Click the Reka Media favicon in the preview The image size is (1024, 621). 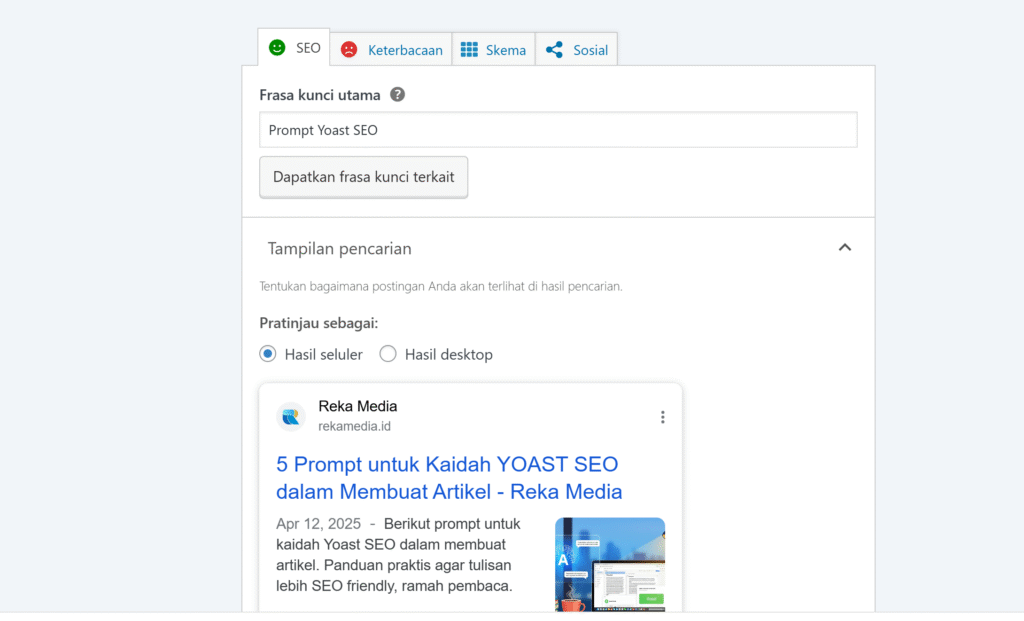click(291, 417)
